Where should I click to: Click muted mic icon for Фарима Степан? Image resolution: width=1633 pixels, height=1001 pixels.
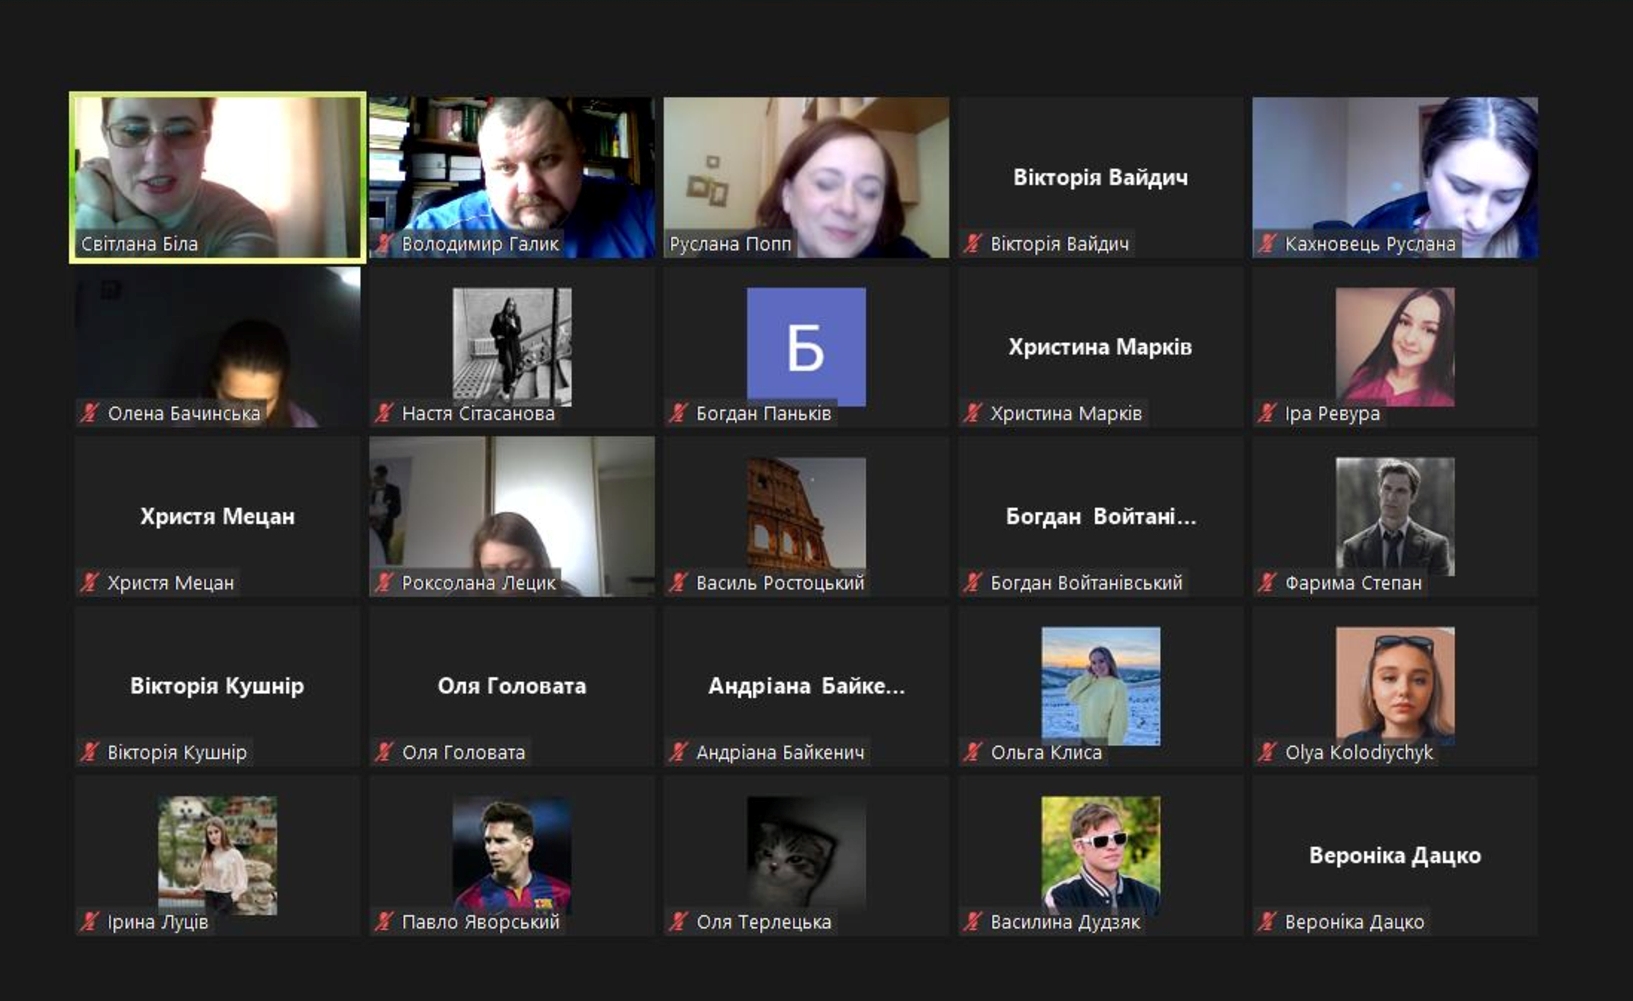tap(1267, 582)
